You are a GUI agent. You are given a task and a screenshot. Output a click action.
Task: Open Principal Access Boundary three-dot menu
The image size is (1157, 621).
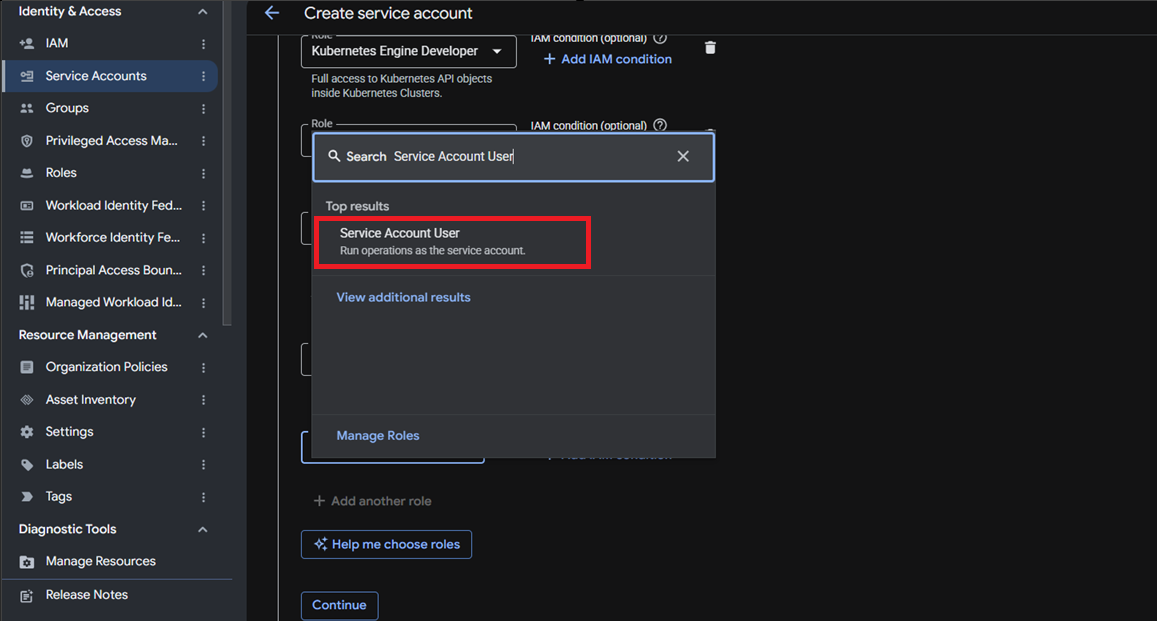click(204, 271)
